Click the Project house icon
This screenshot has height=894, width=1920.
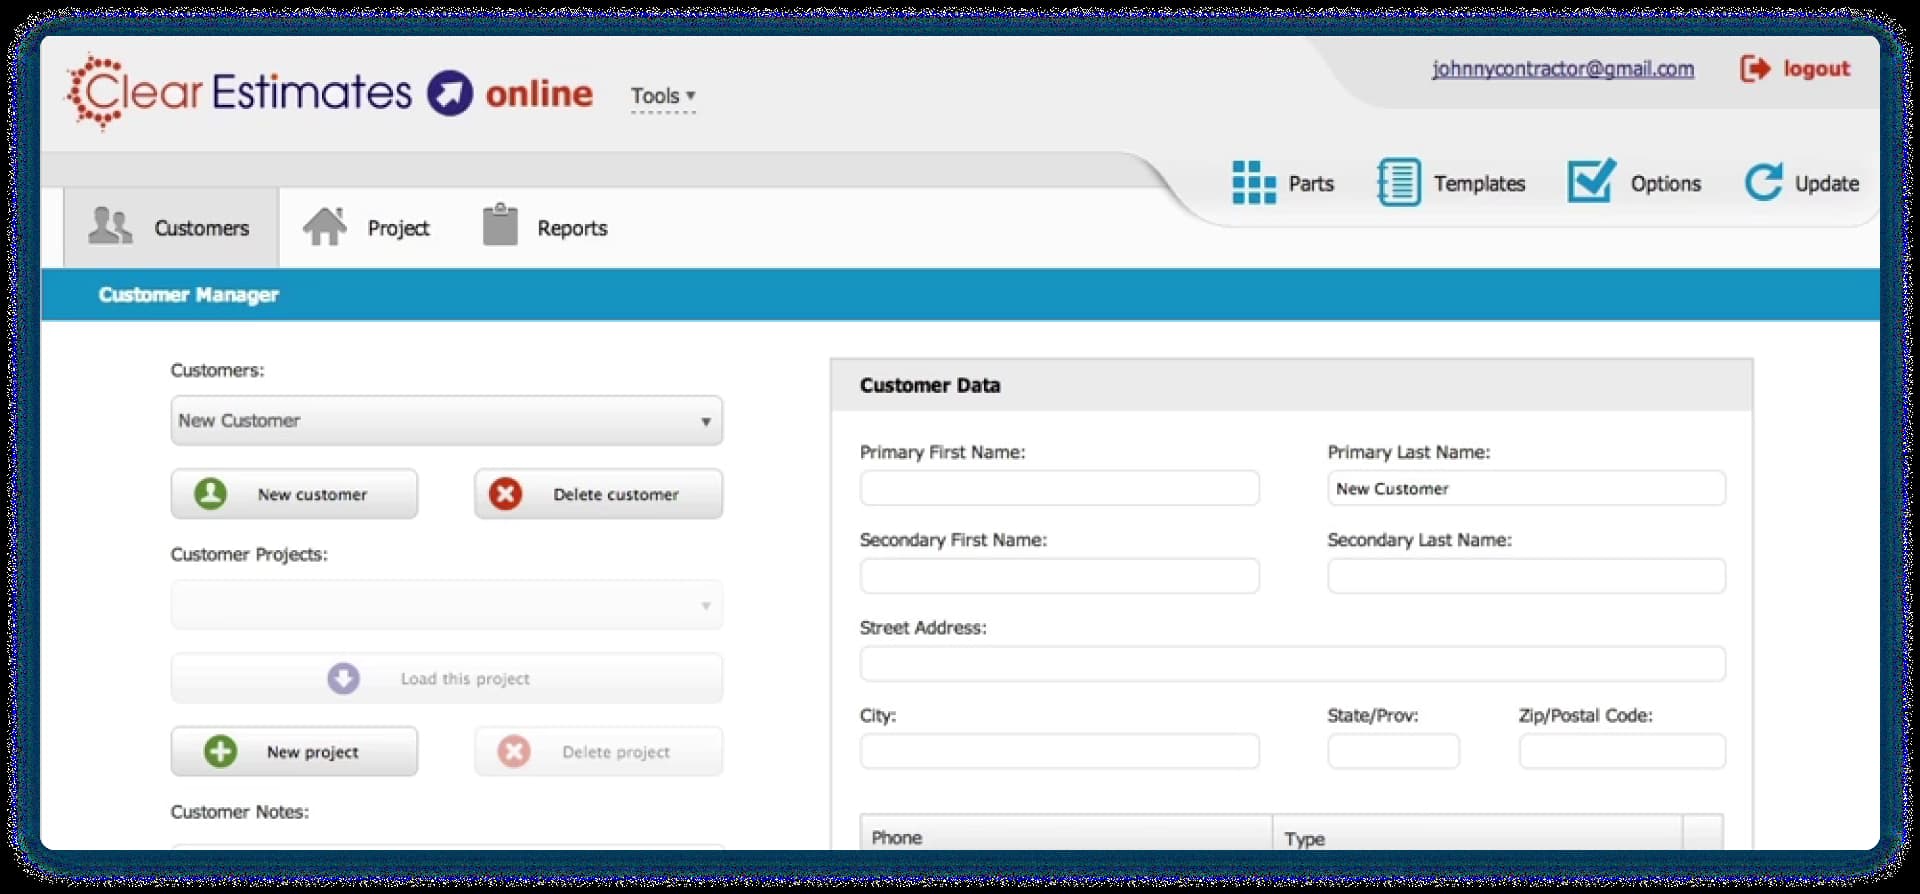325,227
